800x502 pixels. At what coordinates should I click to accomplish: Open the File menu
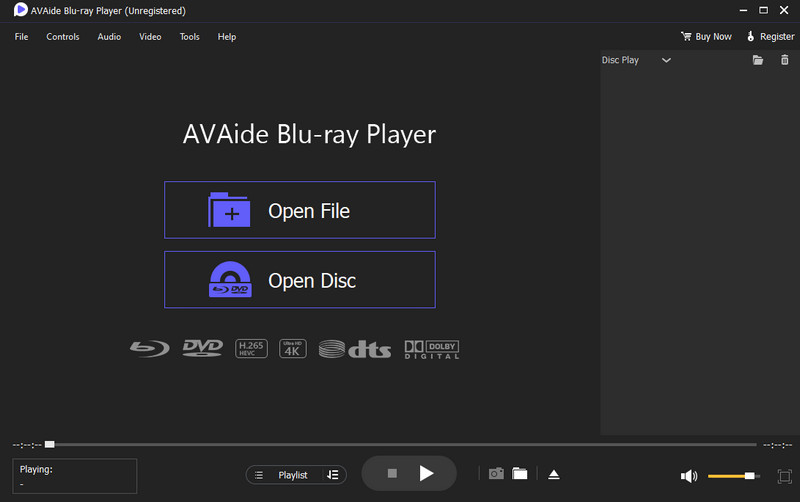point(21,37)
